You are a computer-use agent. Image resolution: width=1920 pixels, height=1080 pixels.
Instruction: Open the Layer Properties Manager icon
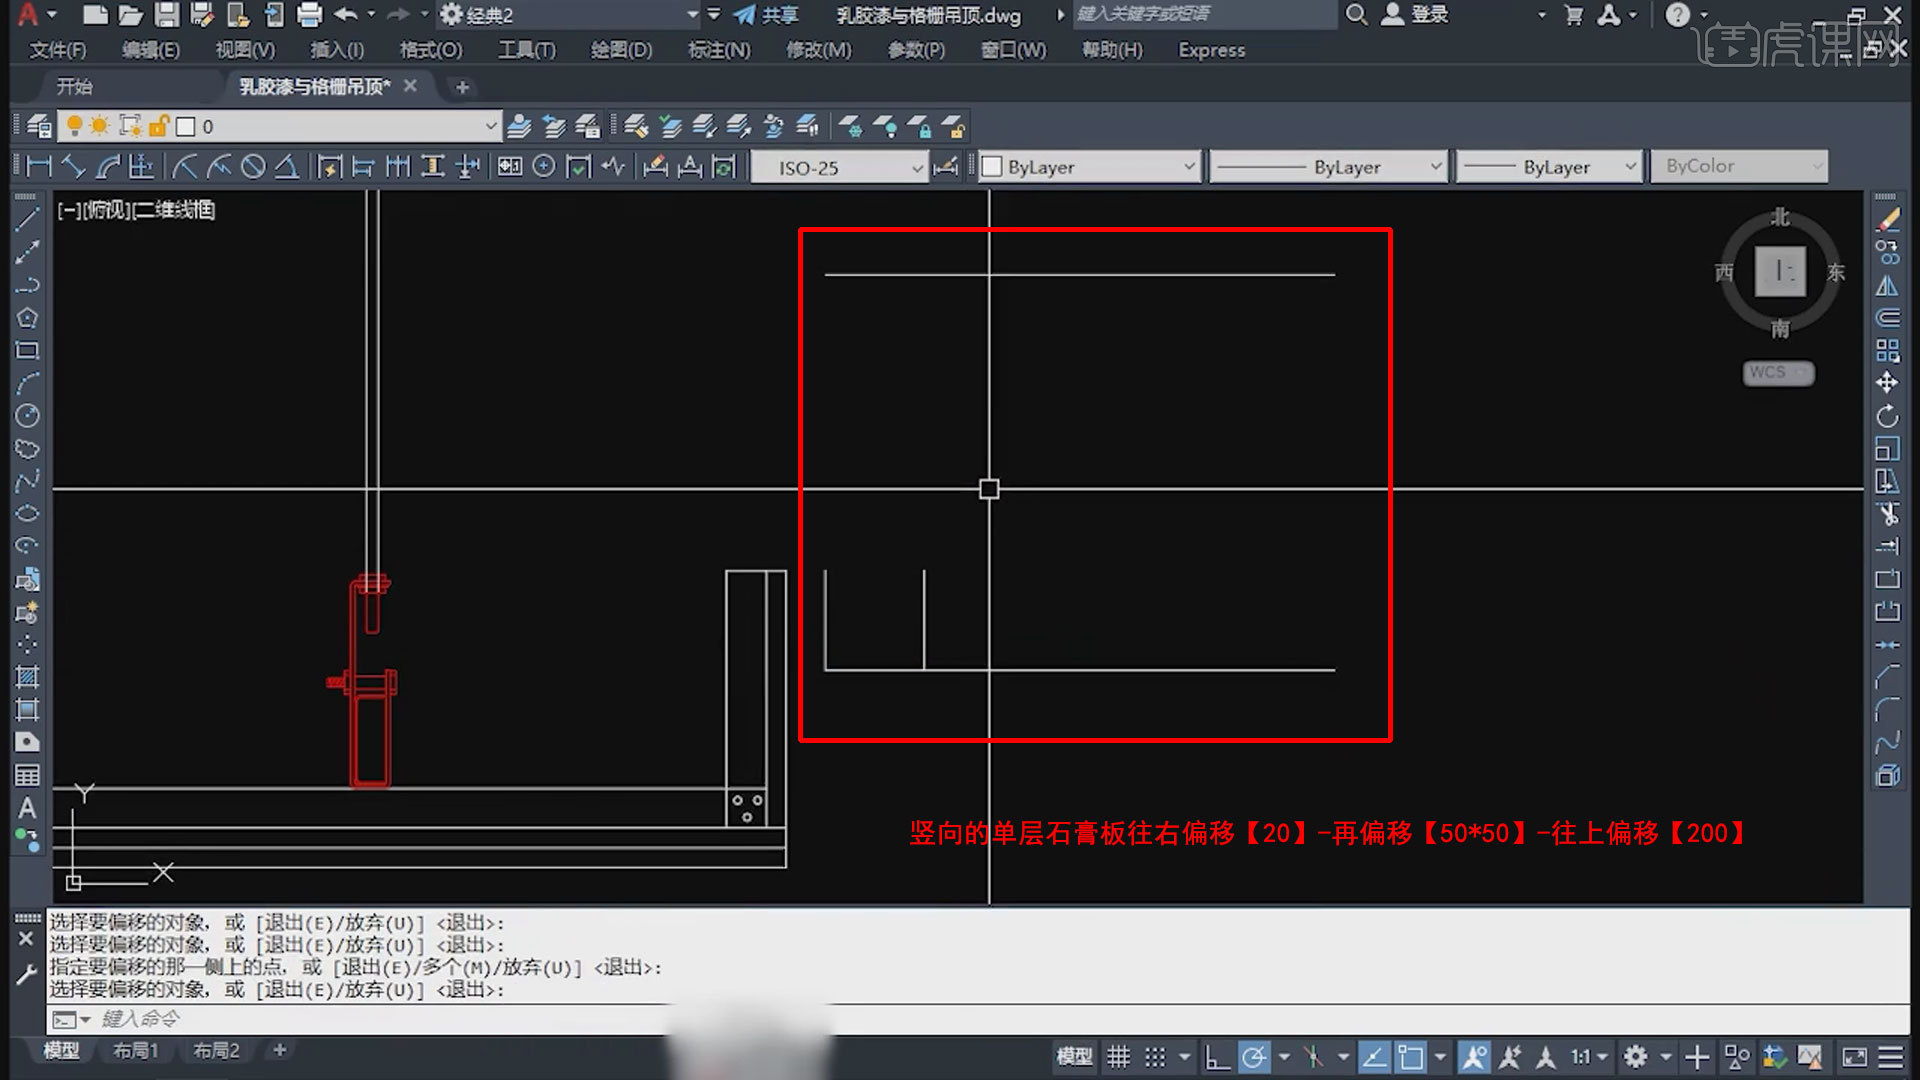click(x=39, y=127)
